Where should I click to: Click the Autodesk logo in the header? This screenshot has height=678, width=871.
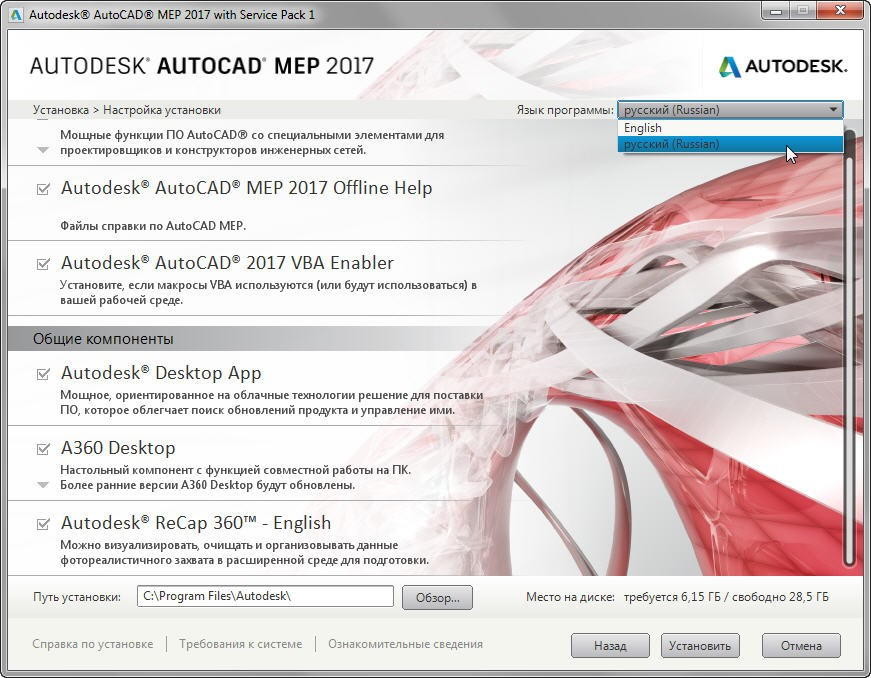(783, 67)
